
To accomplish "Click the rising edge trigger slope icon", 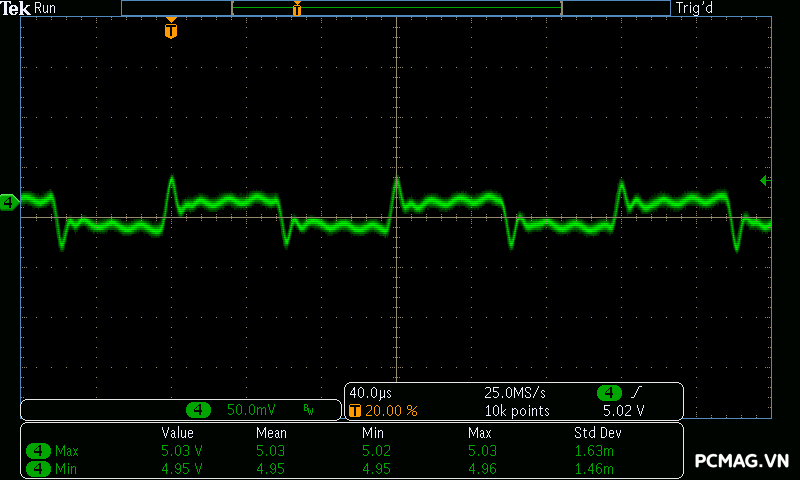I will click(637, 393).
